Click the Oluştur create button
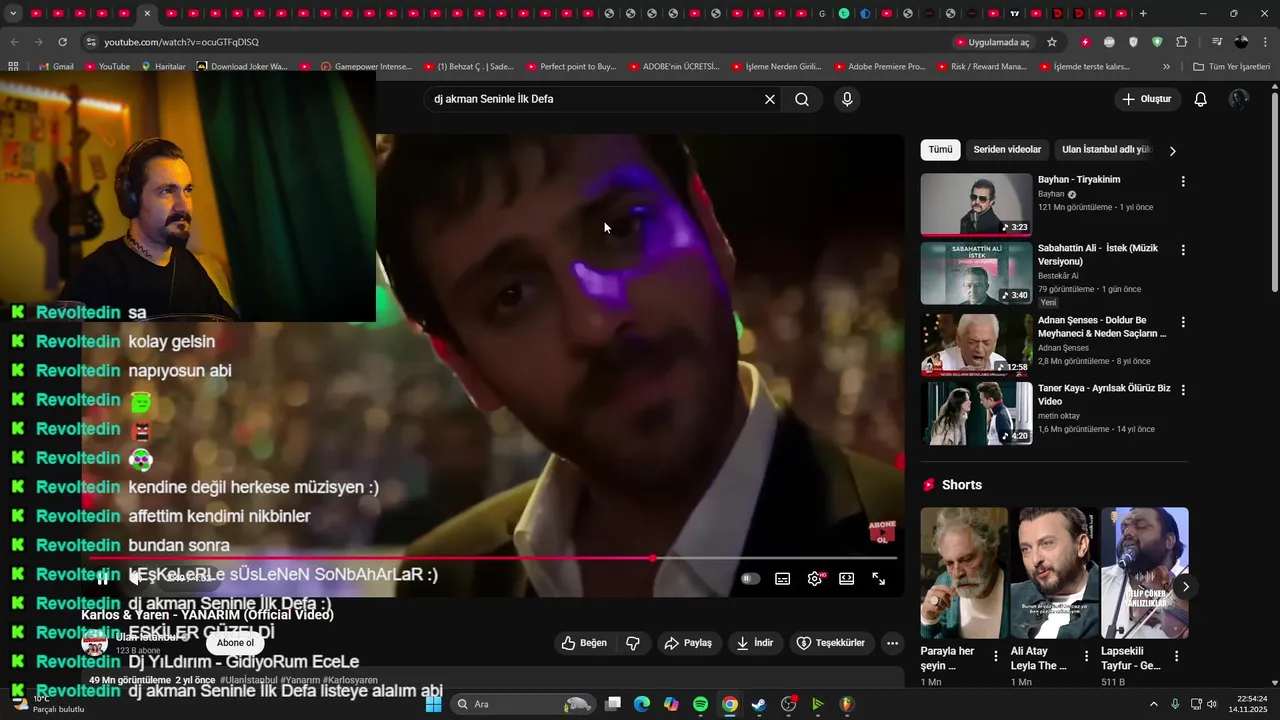 pos(1147,99)
